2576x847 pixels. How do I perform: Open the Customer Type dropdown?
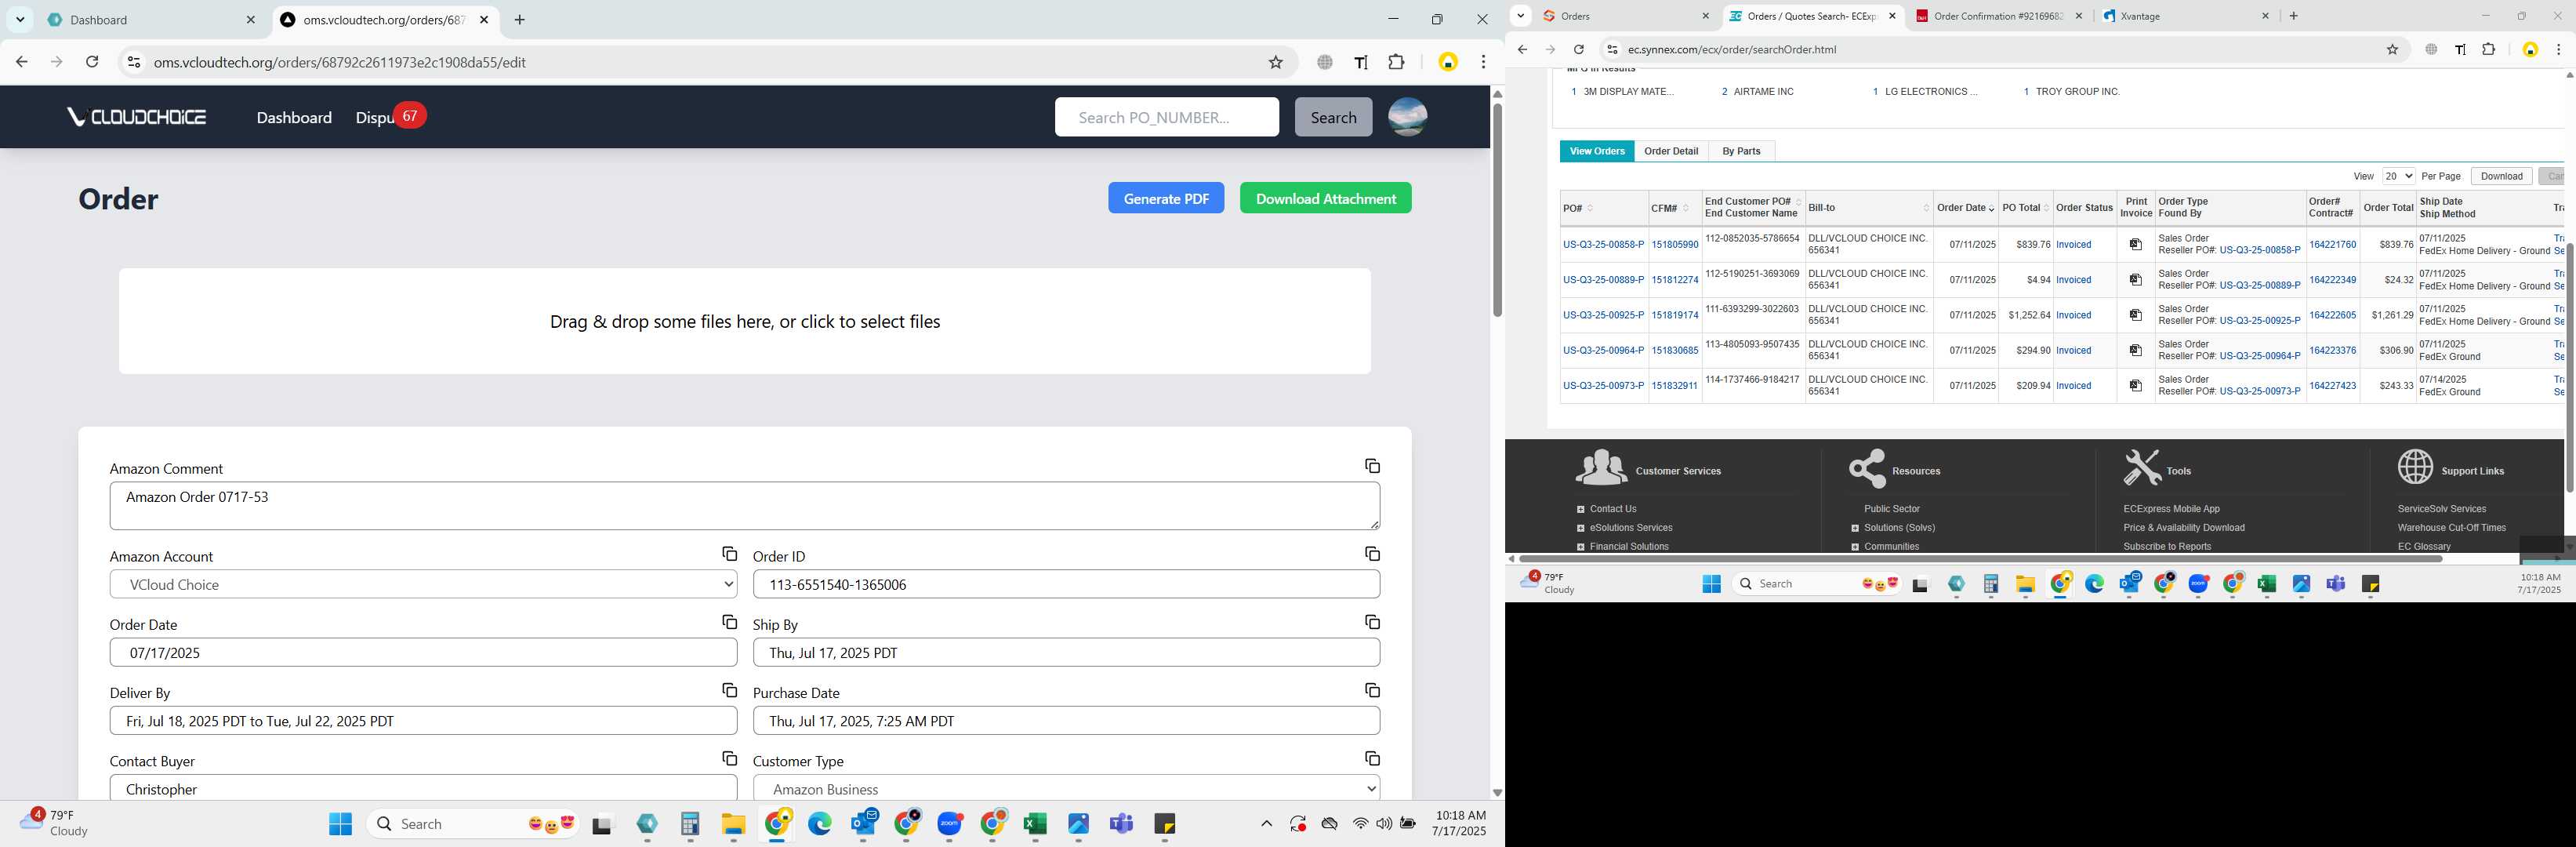pyautogui.click(x=1066, y=788)
